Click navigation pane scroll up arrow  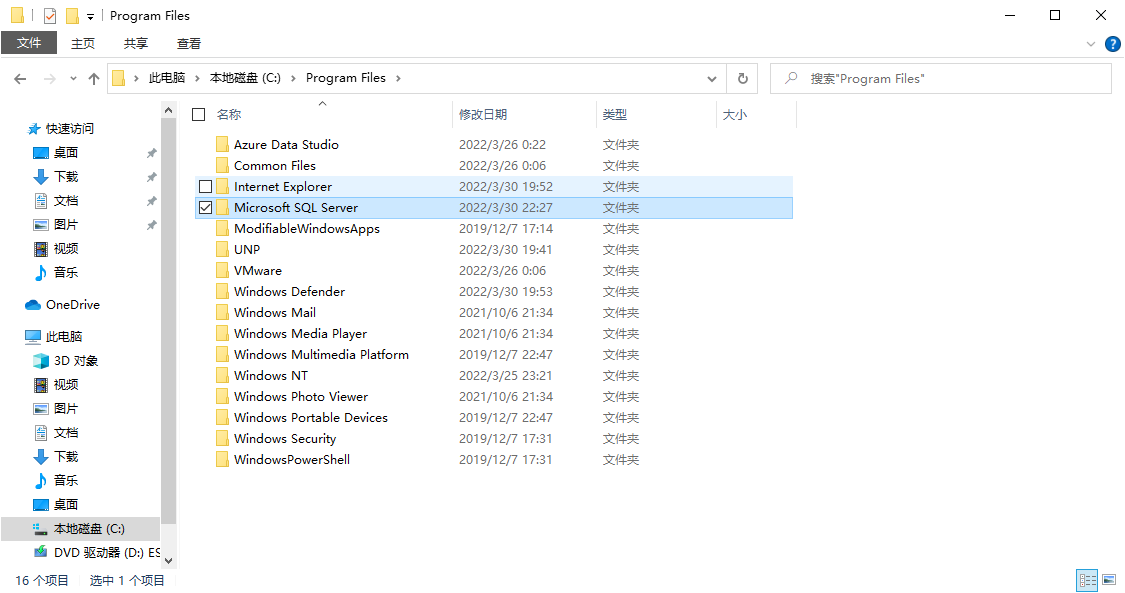tap(169, 110)
